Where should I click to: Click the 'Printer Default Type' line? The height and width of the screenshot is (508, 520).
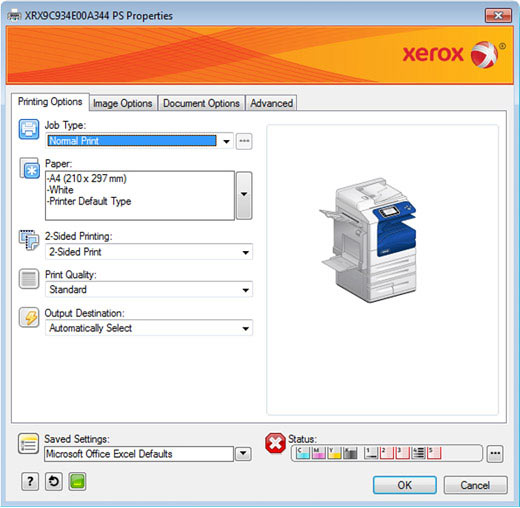(x=89, y=201)
